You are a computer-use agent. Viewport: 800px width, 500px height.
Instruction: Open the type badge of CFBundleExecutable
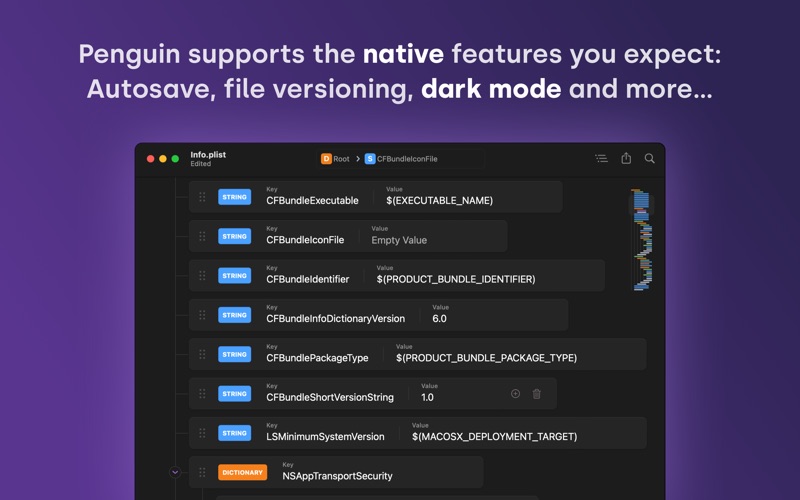coord(234,197)
